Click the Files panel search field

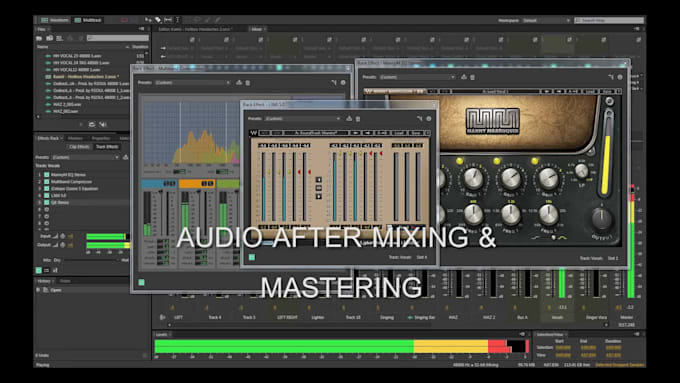point(117,38)
